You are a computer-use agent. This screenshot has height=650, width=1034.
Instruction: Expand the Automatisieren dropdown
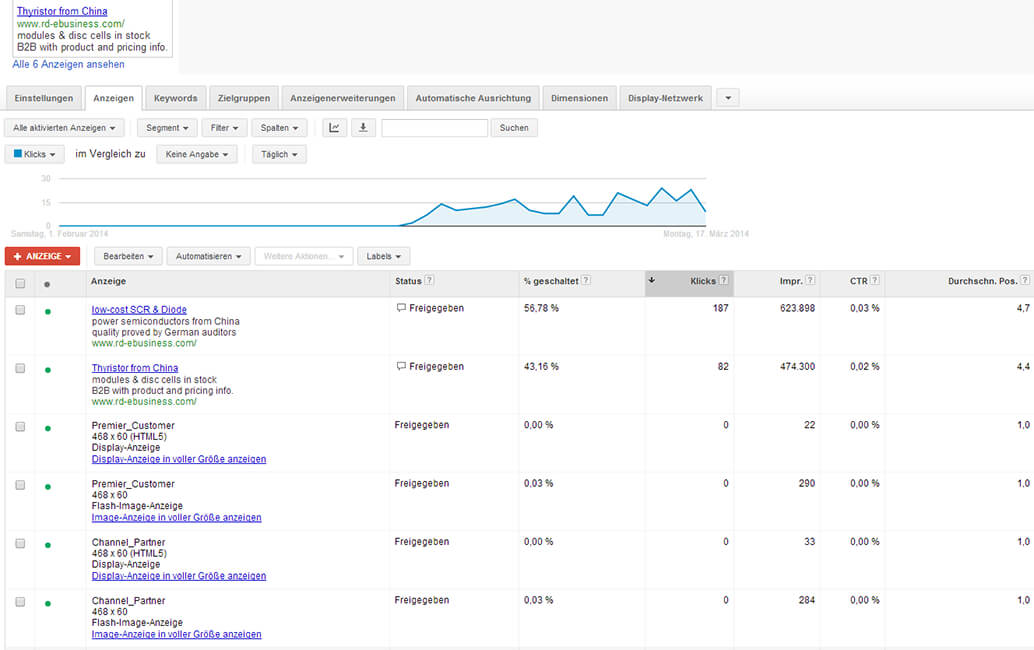pos(208,256)
